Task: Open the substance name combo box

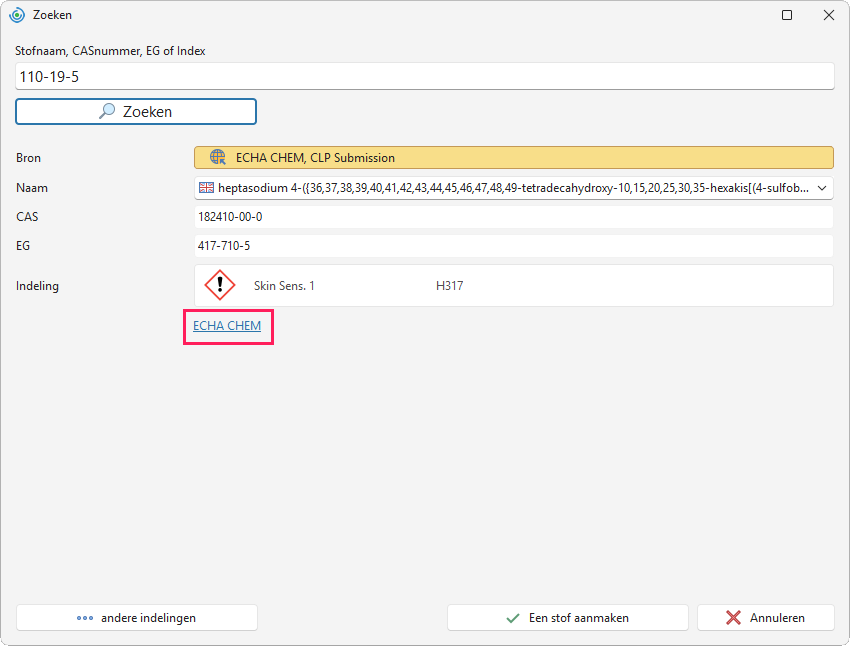Action: (513, 188)
